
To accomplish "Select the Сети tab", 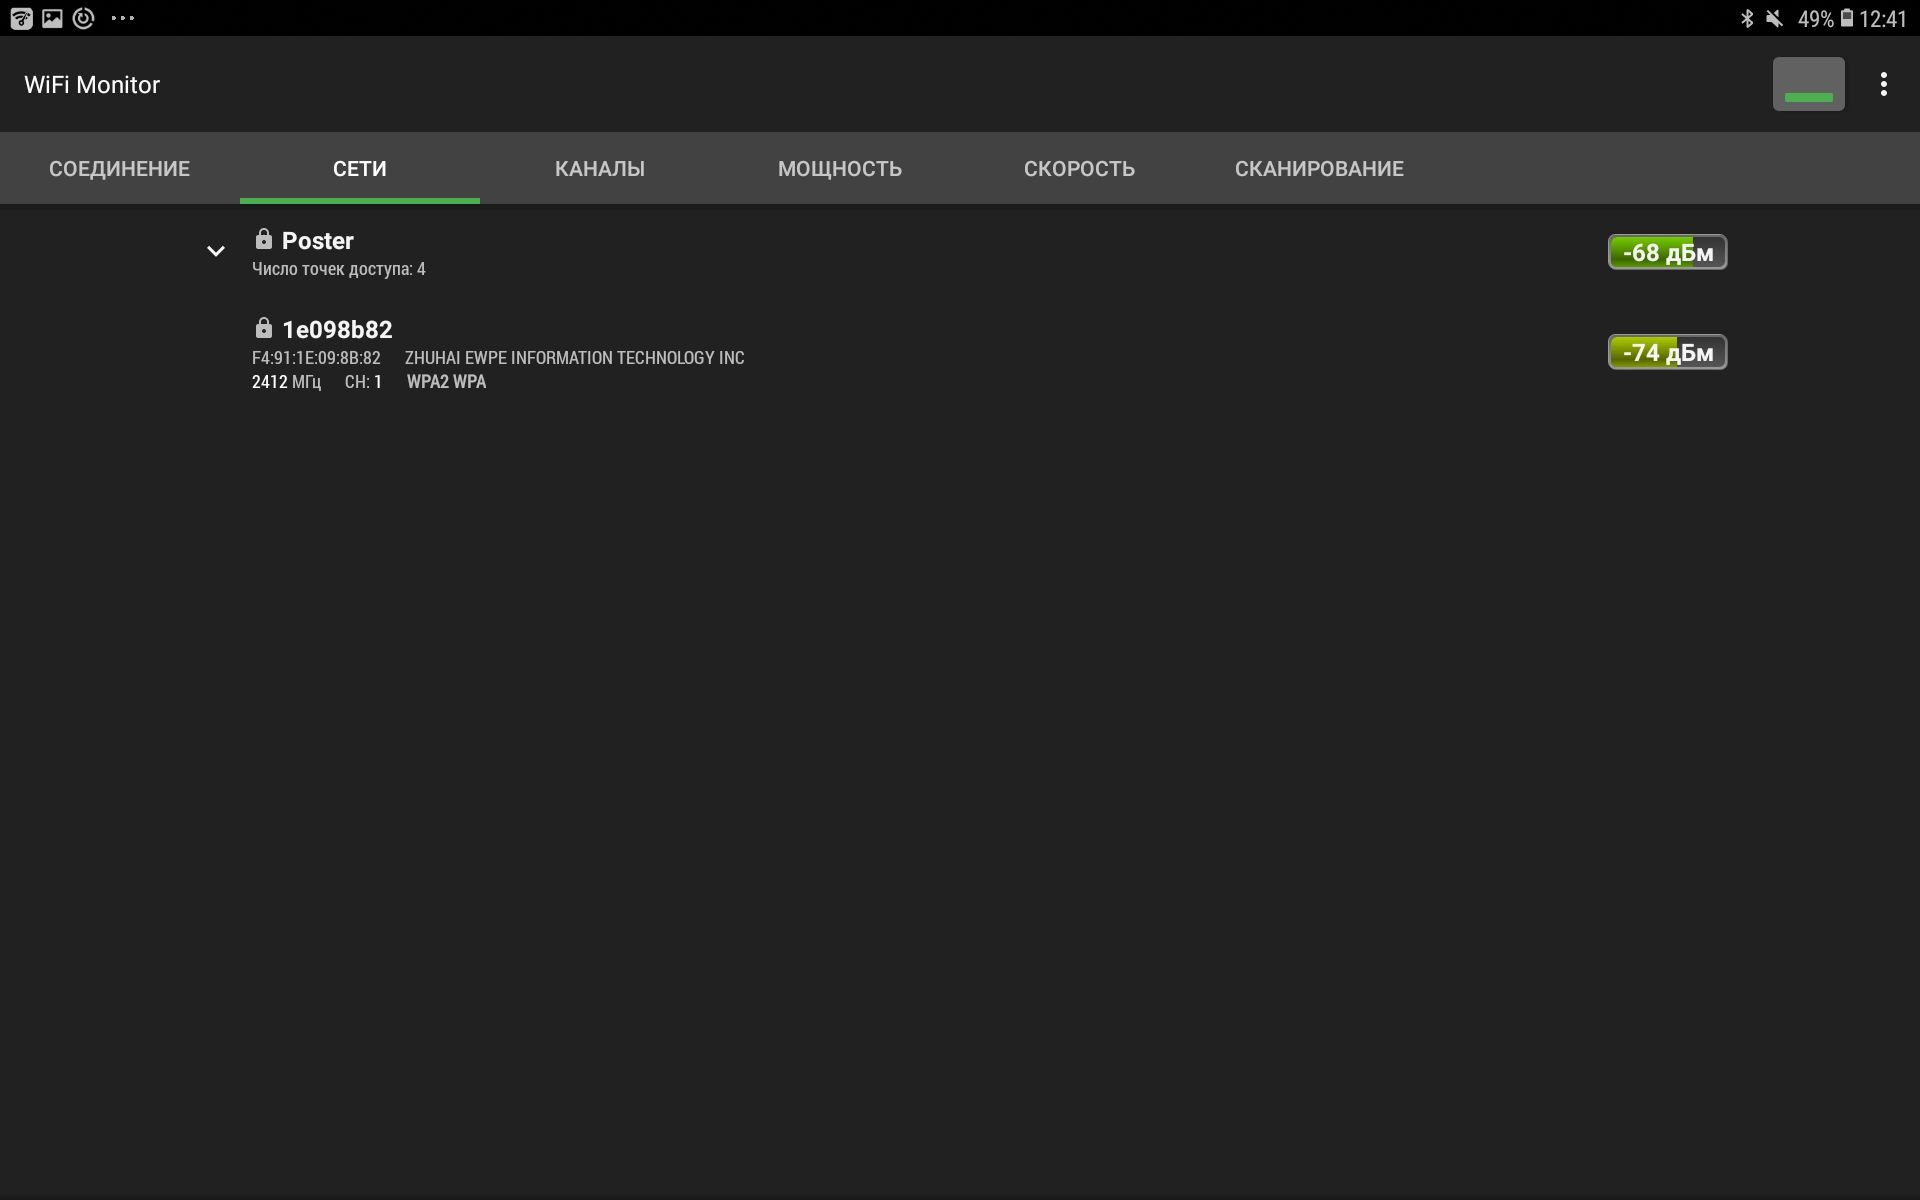I will tap(359, 168).
